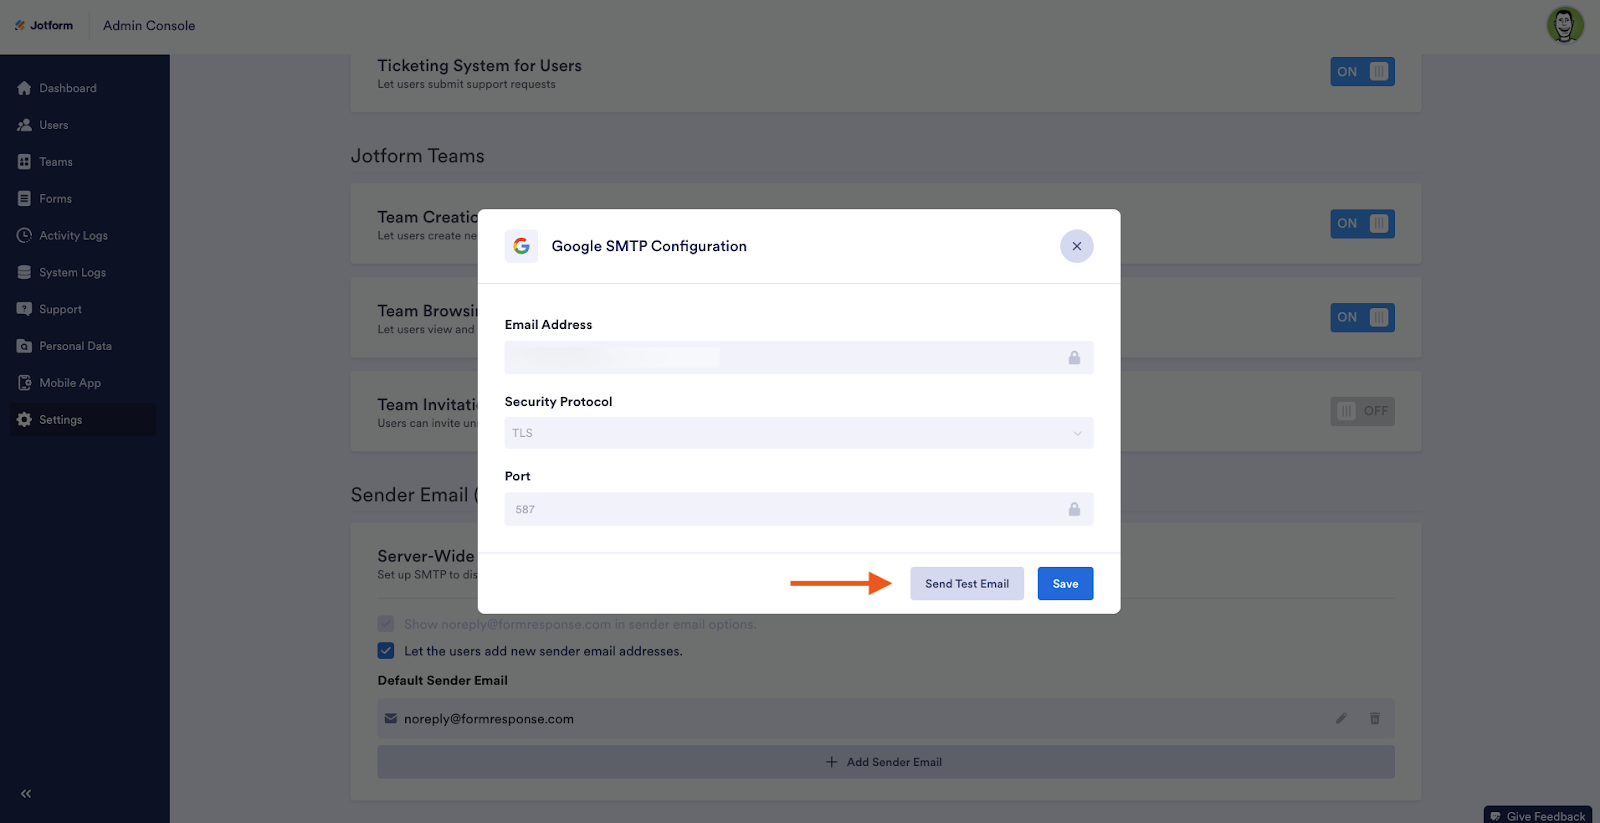Close the Google SMTP Configuration dialog
This screenshot has width=1600, height=823.
[x=1076, y=246]
